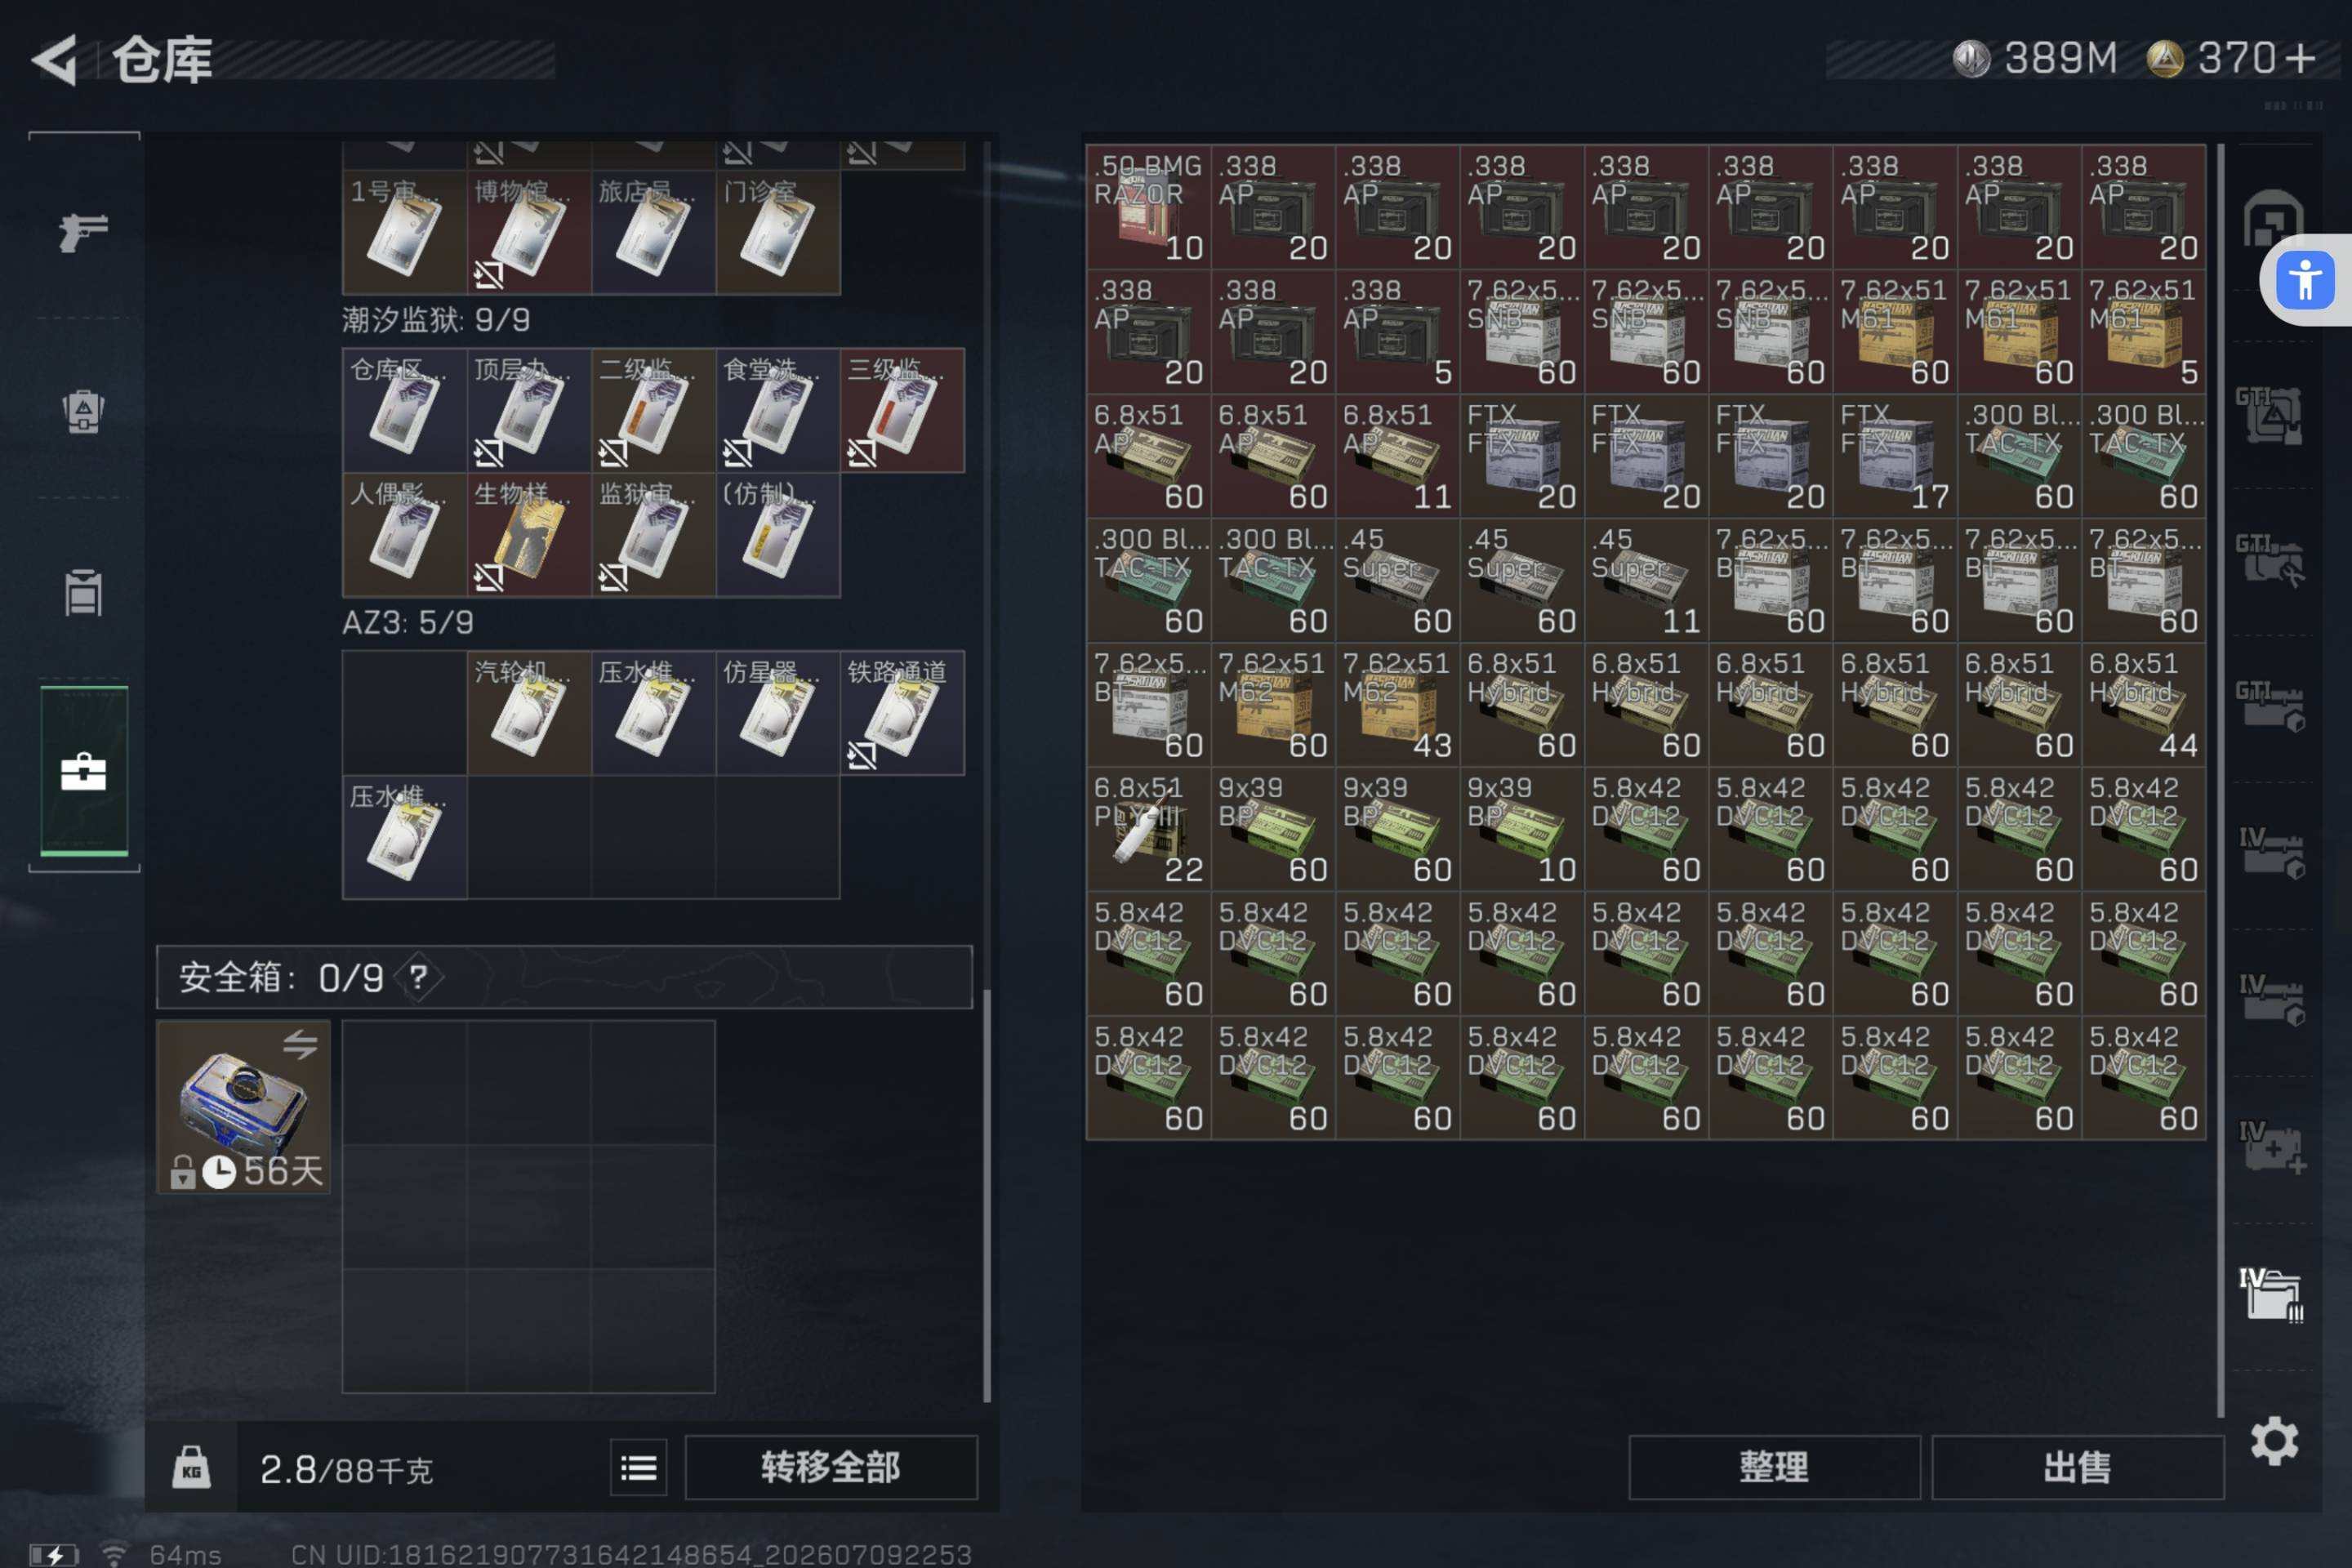This screenshot has height=1568, width=2352.
Task: Open the GTI gun case tab
Action: click(x=2270, y=706)
